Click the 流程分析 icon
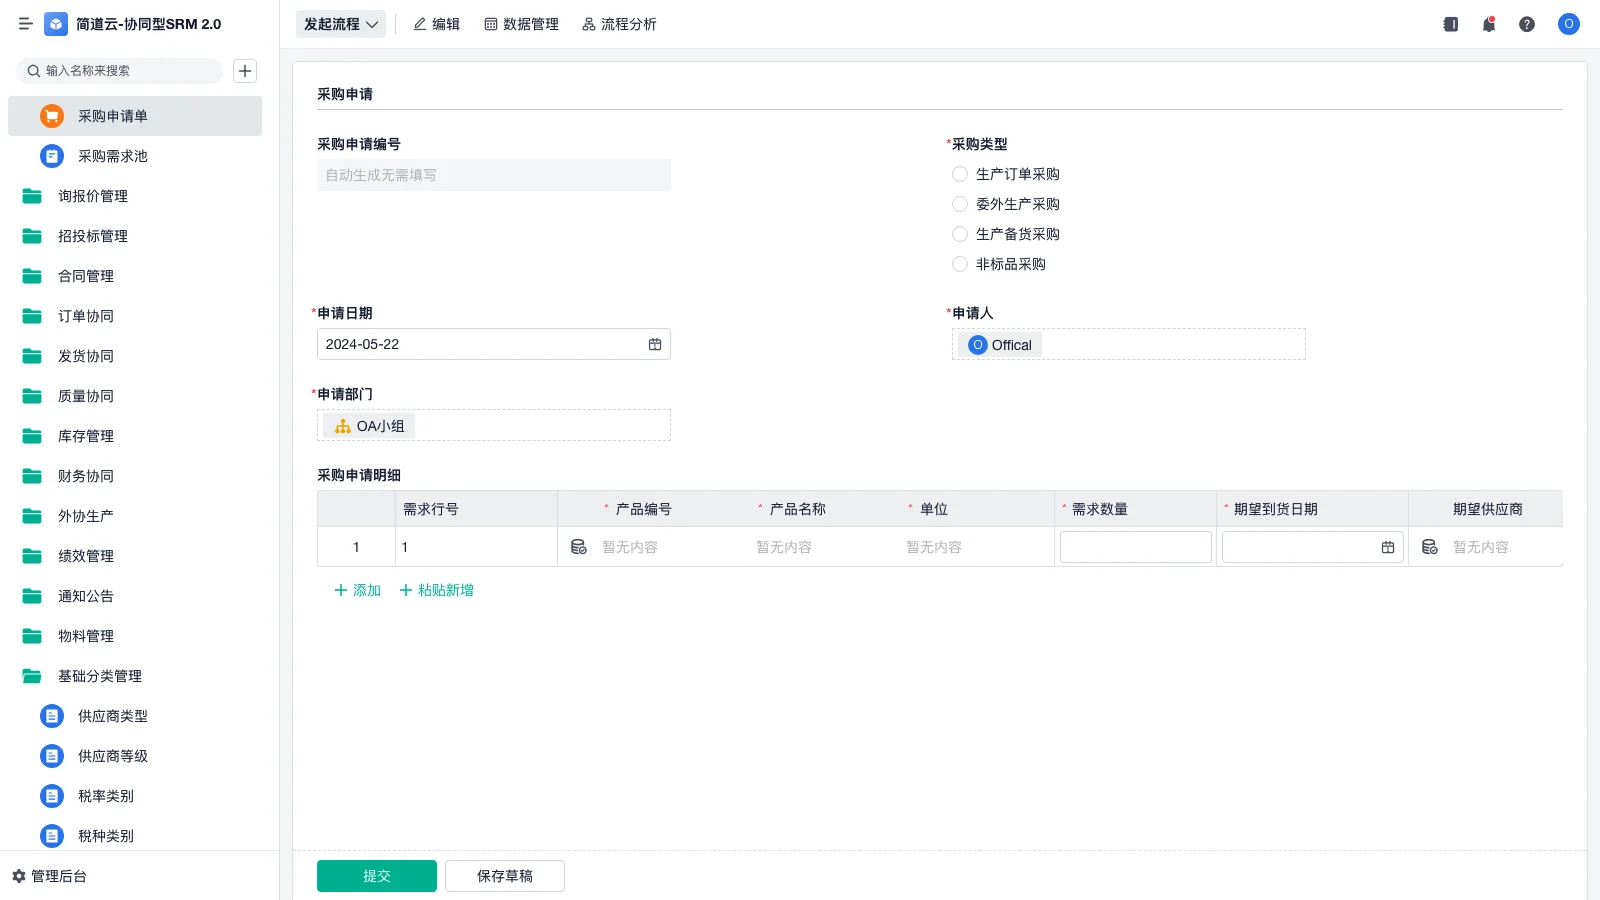Image resolution: width=1600 pixels, height=900 pixels. [589, 24]
